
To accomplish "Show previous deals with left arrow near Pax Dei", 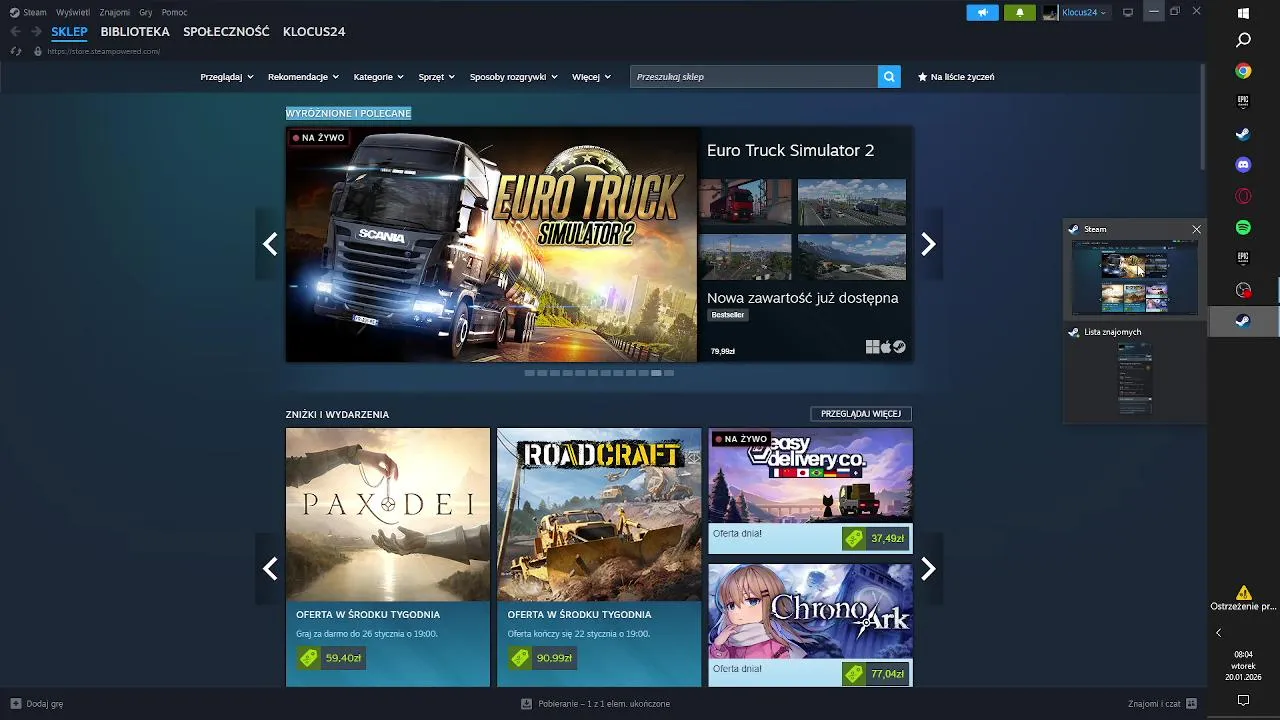I will [270, 569].
